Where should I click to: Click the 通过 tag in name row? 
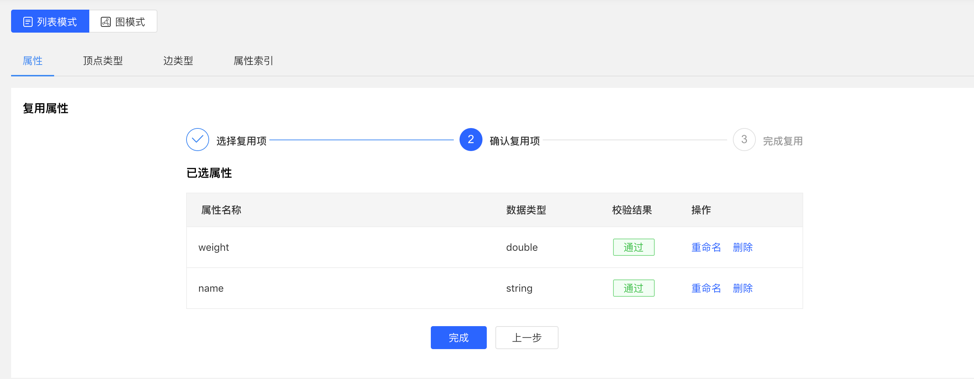pyautogui.click(x=634, y=288)
